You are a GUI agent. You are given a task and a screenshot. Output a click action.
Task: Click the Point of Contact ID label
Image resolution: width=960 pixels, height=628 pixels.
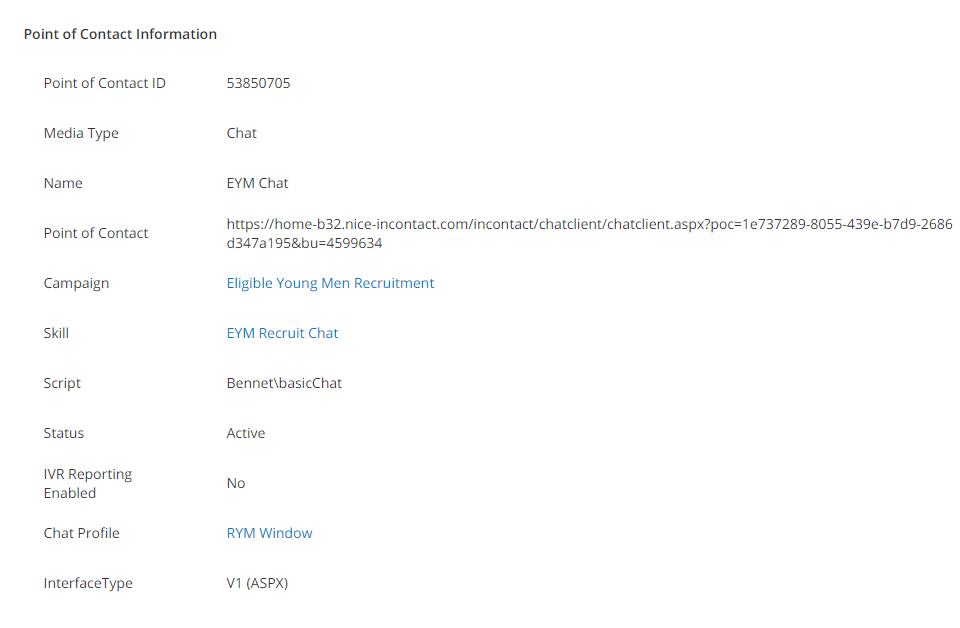[104, 83]
